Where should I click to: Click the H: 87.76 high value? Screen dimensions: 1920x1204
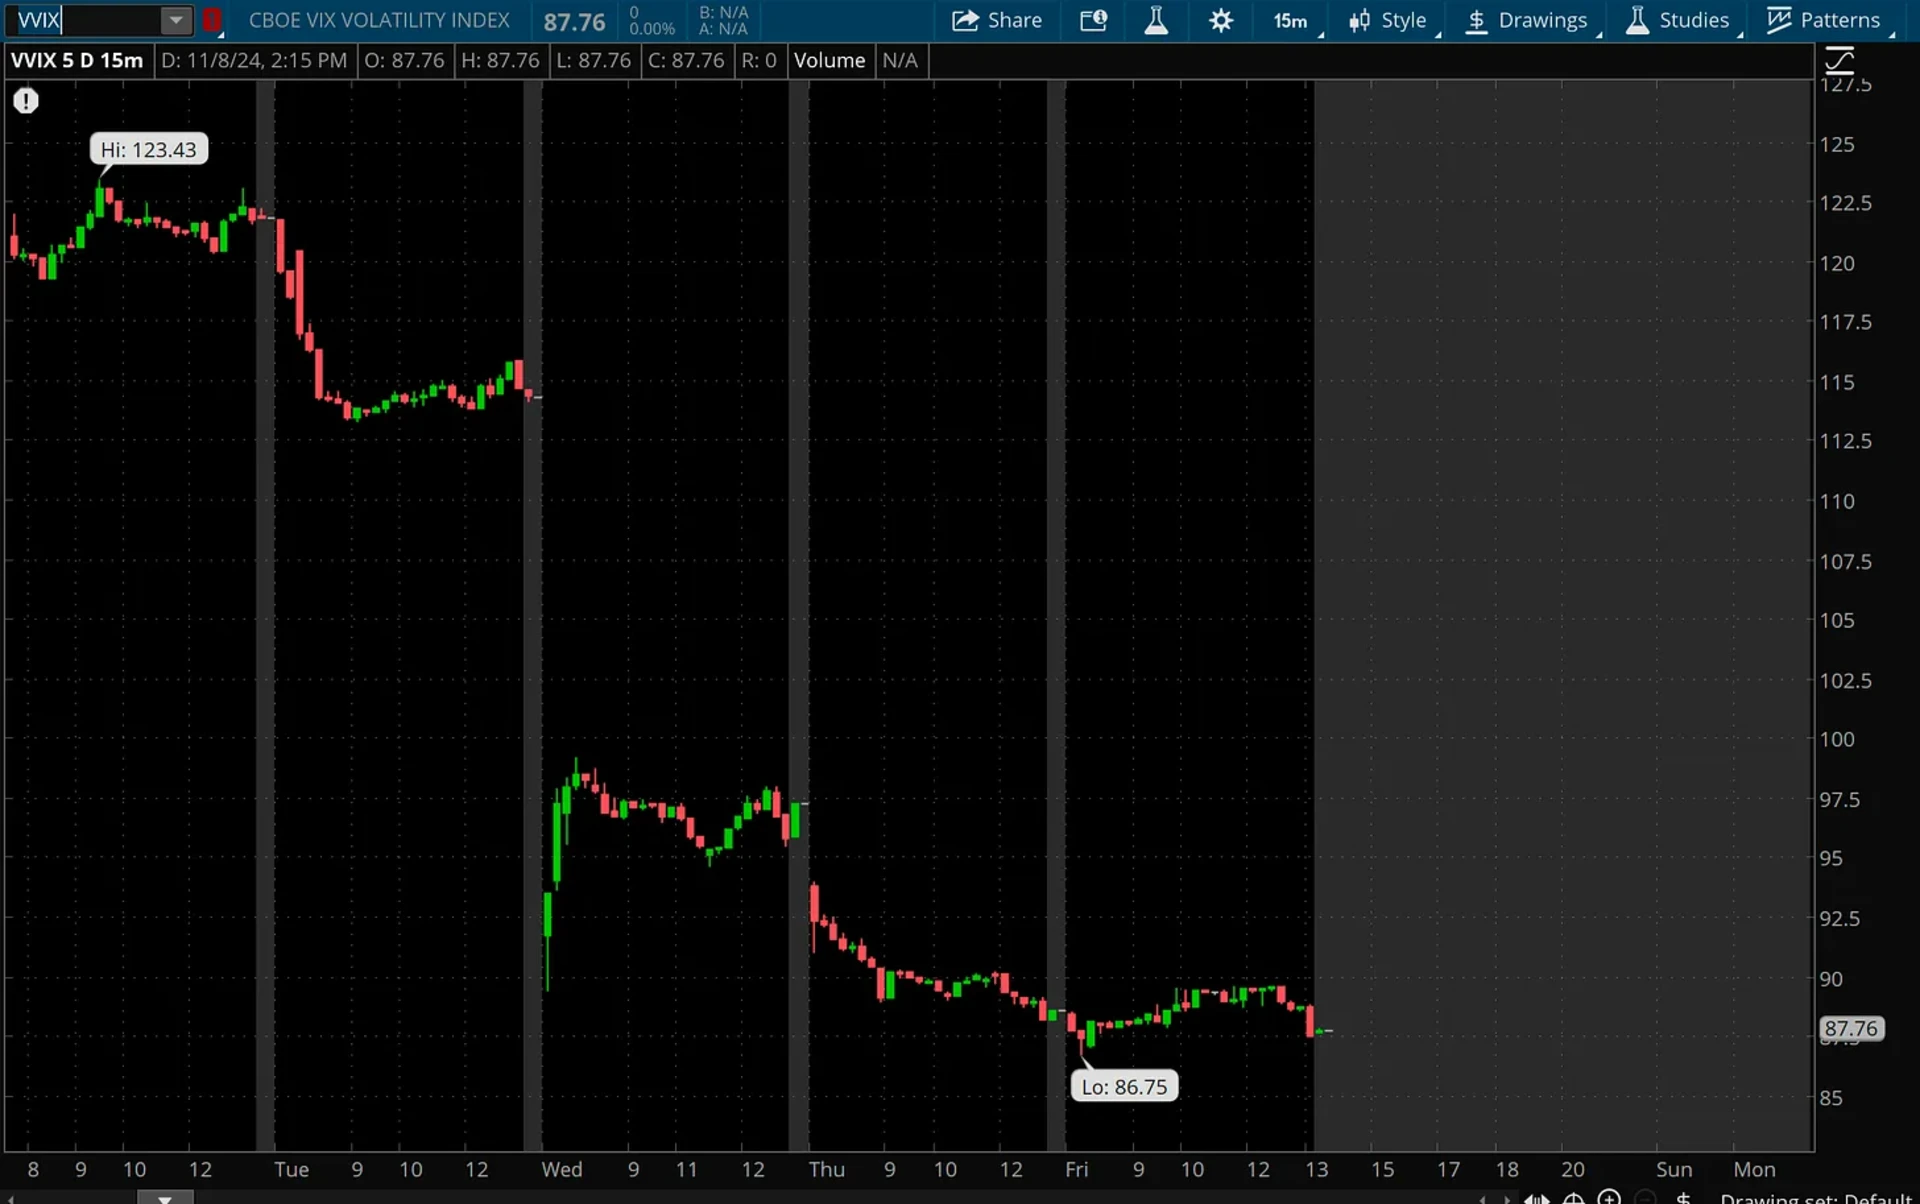[500, 61]
